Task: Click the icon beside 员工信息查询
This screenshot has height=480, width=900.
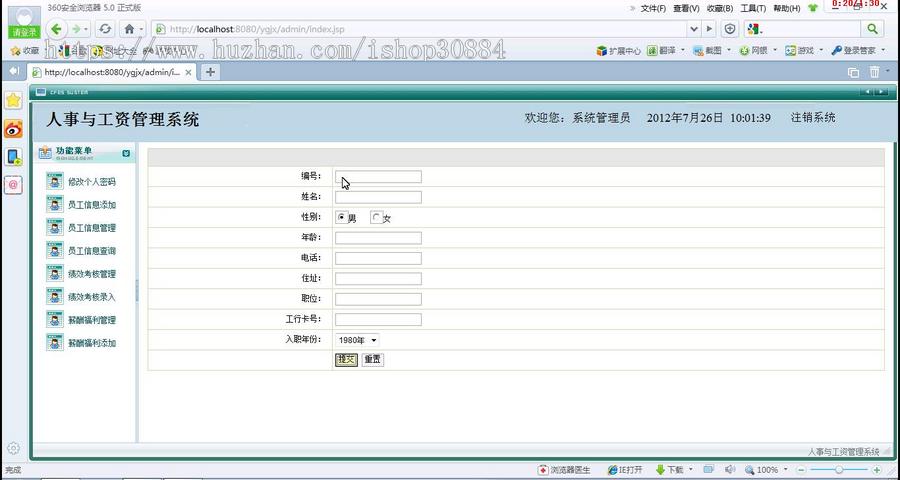Action: pyautogui.click(x=55, y=250)
